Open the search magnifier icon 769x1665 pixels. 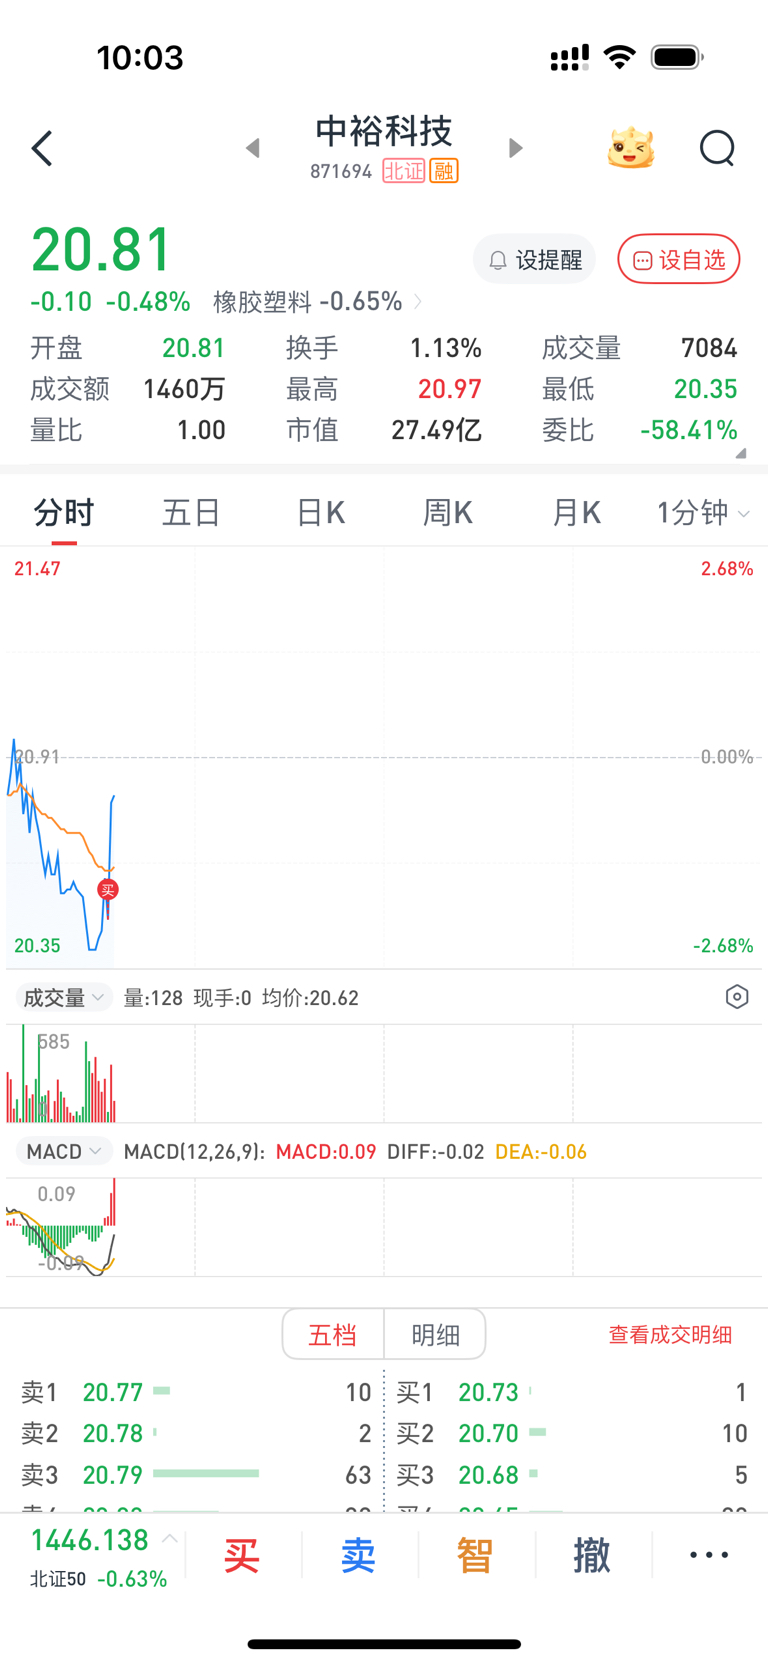(x=717, y=149)
